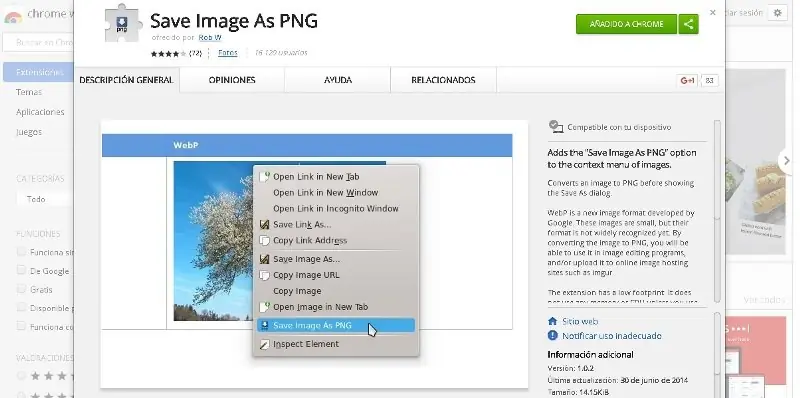The height and width of the screenshot is (398, 800).
Task: Click the Añadido a Chrome button
Action: point(627,24)
